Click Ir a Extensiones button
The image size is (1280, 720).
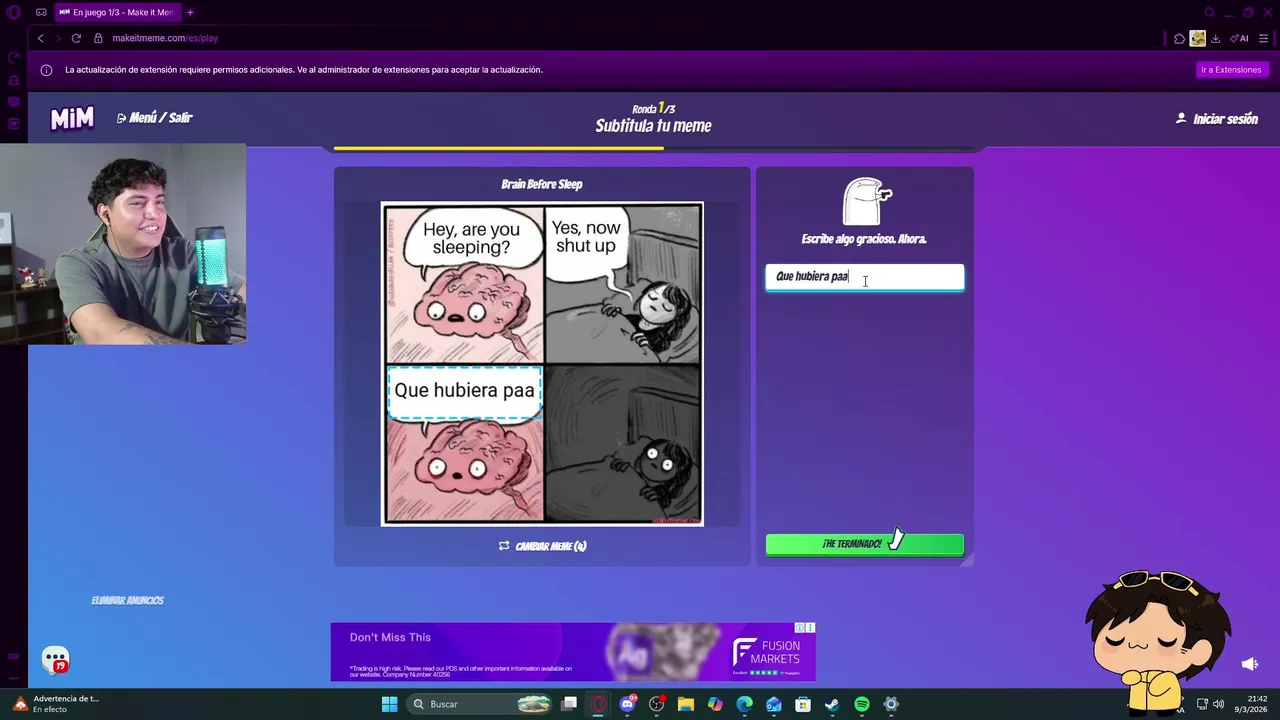click(1231, 70)
